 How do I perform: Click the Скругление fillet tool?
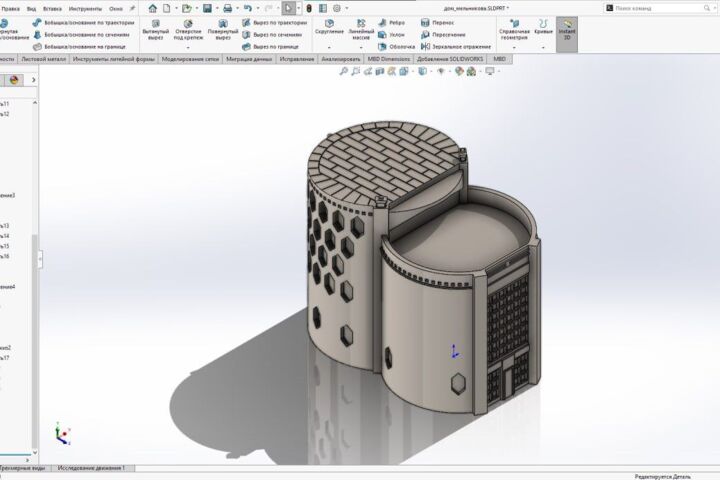click(329, 27)
